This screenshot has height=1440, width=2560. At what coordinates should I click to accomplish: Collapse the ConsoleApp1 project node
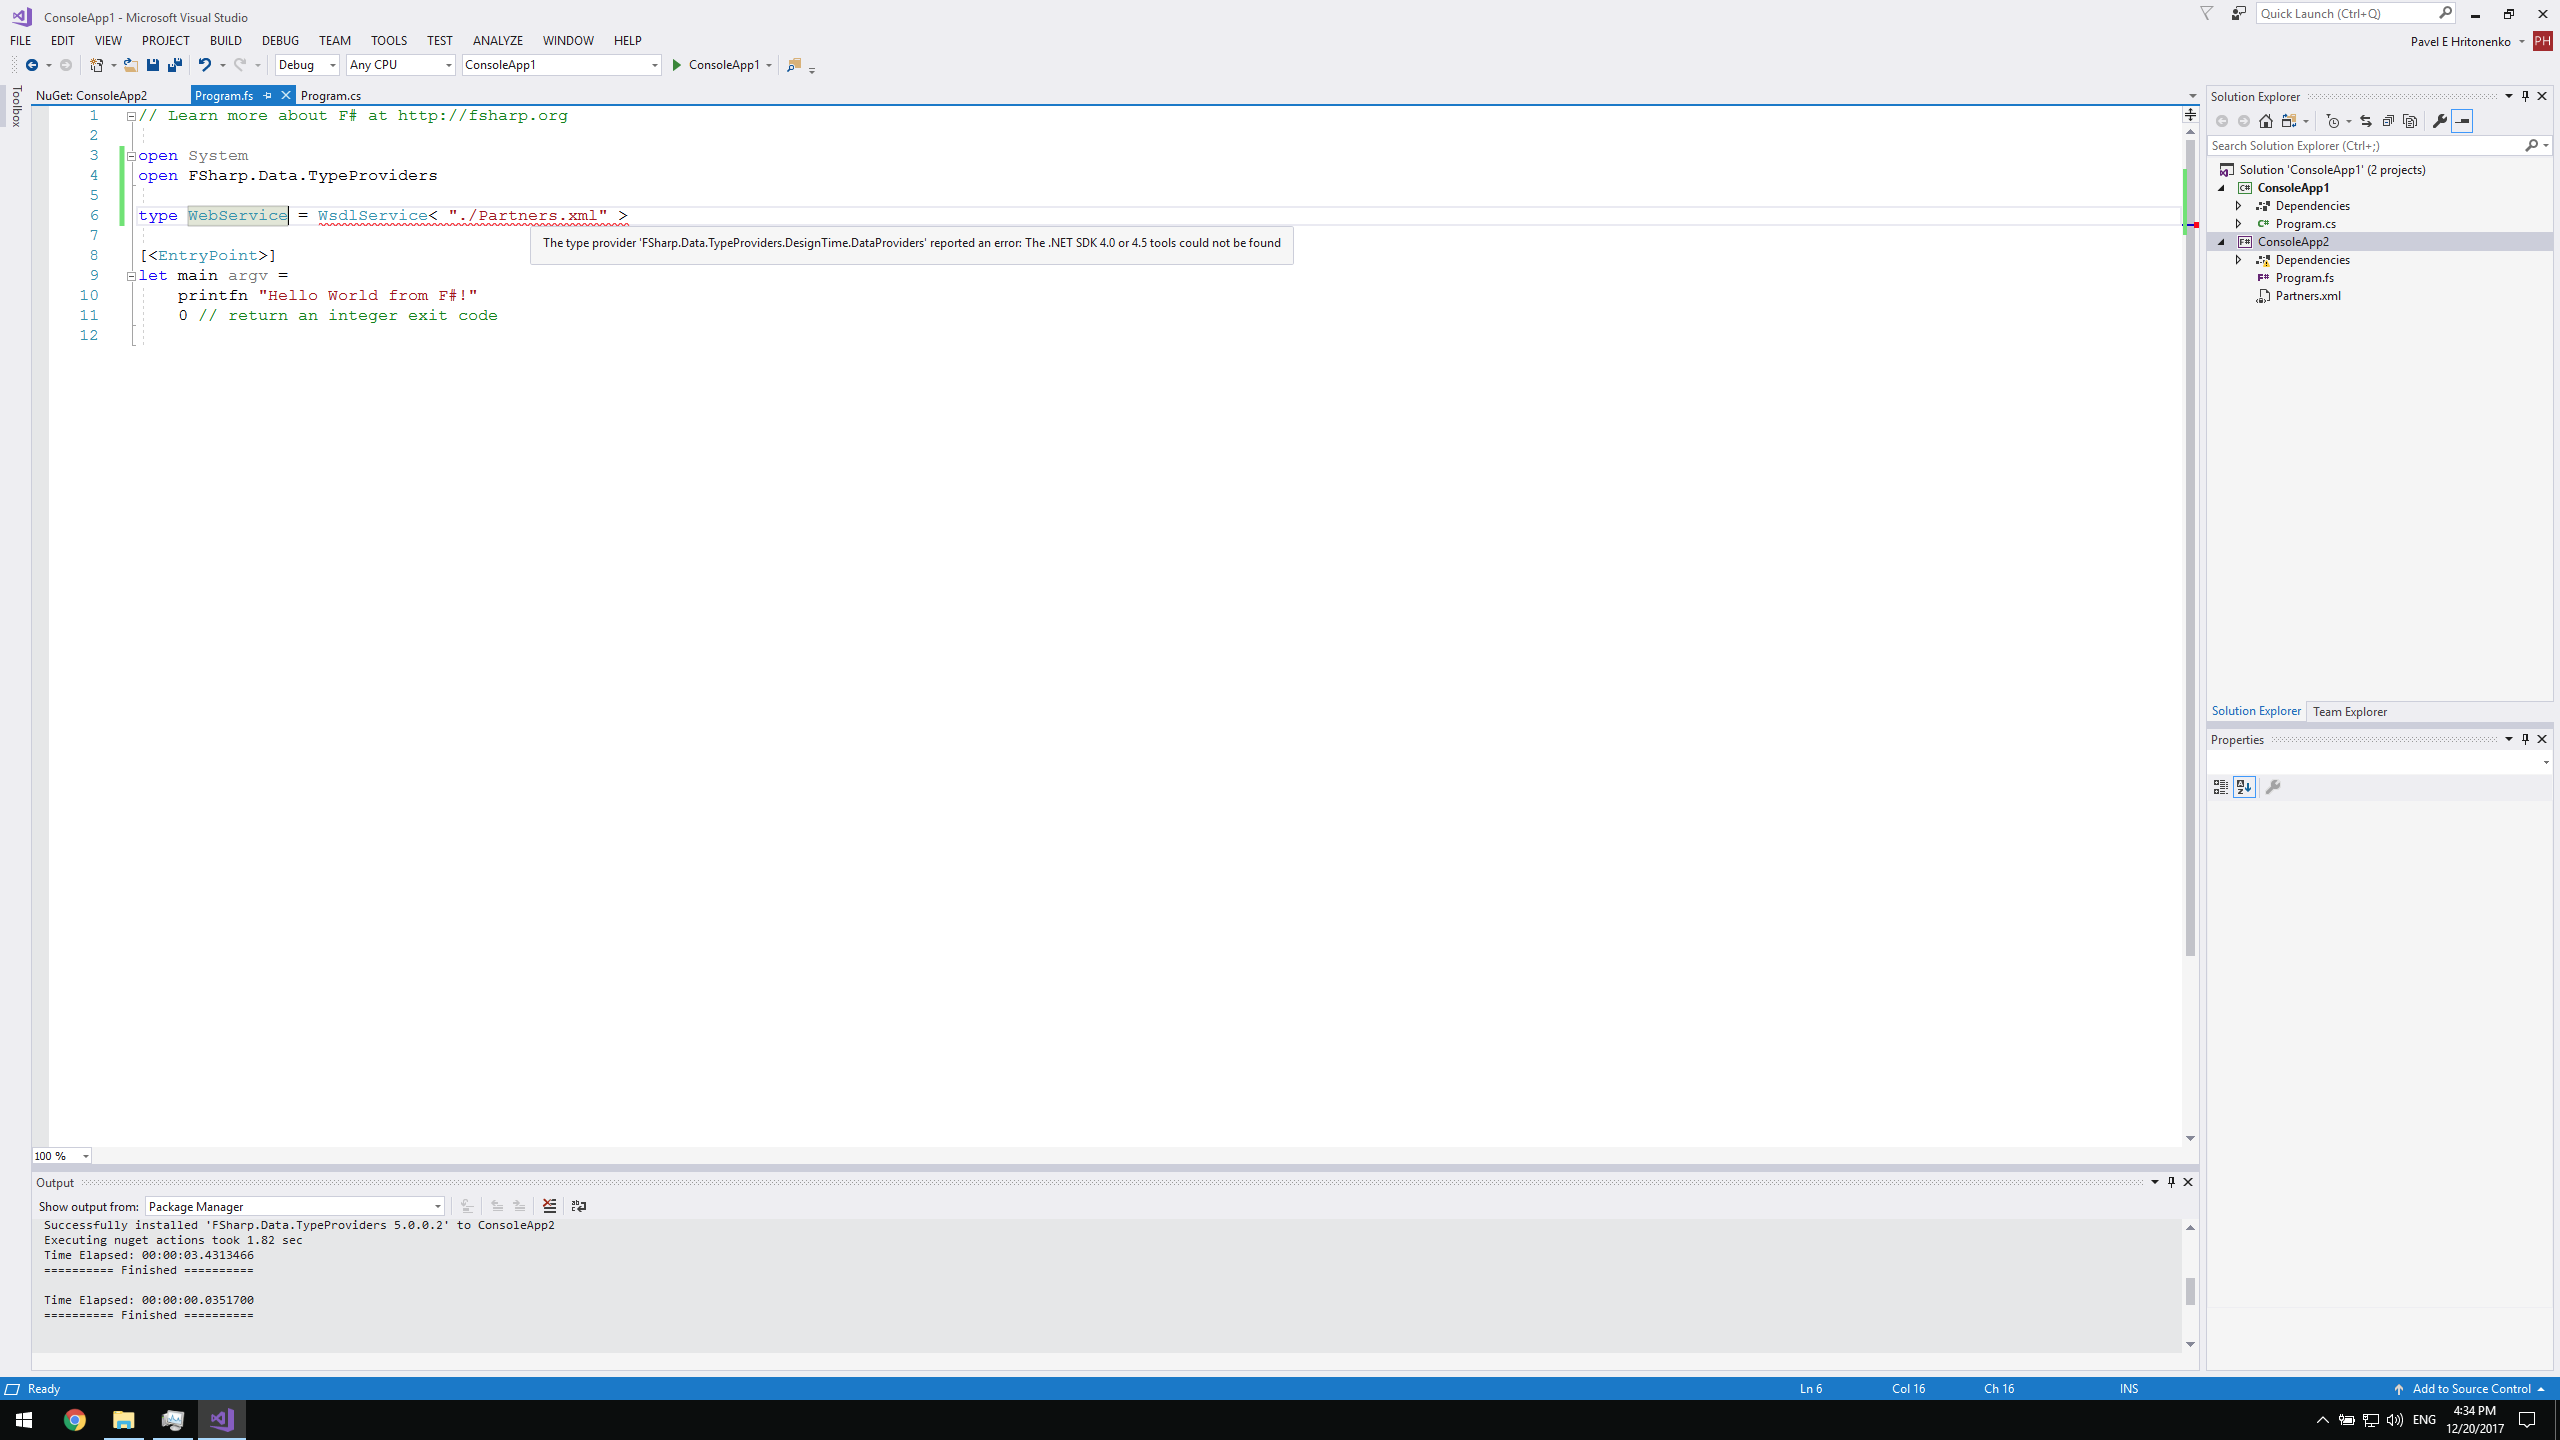tap(2222, 187)
